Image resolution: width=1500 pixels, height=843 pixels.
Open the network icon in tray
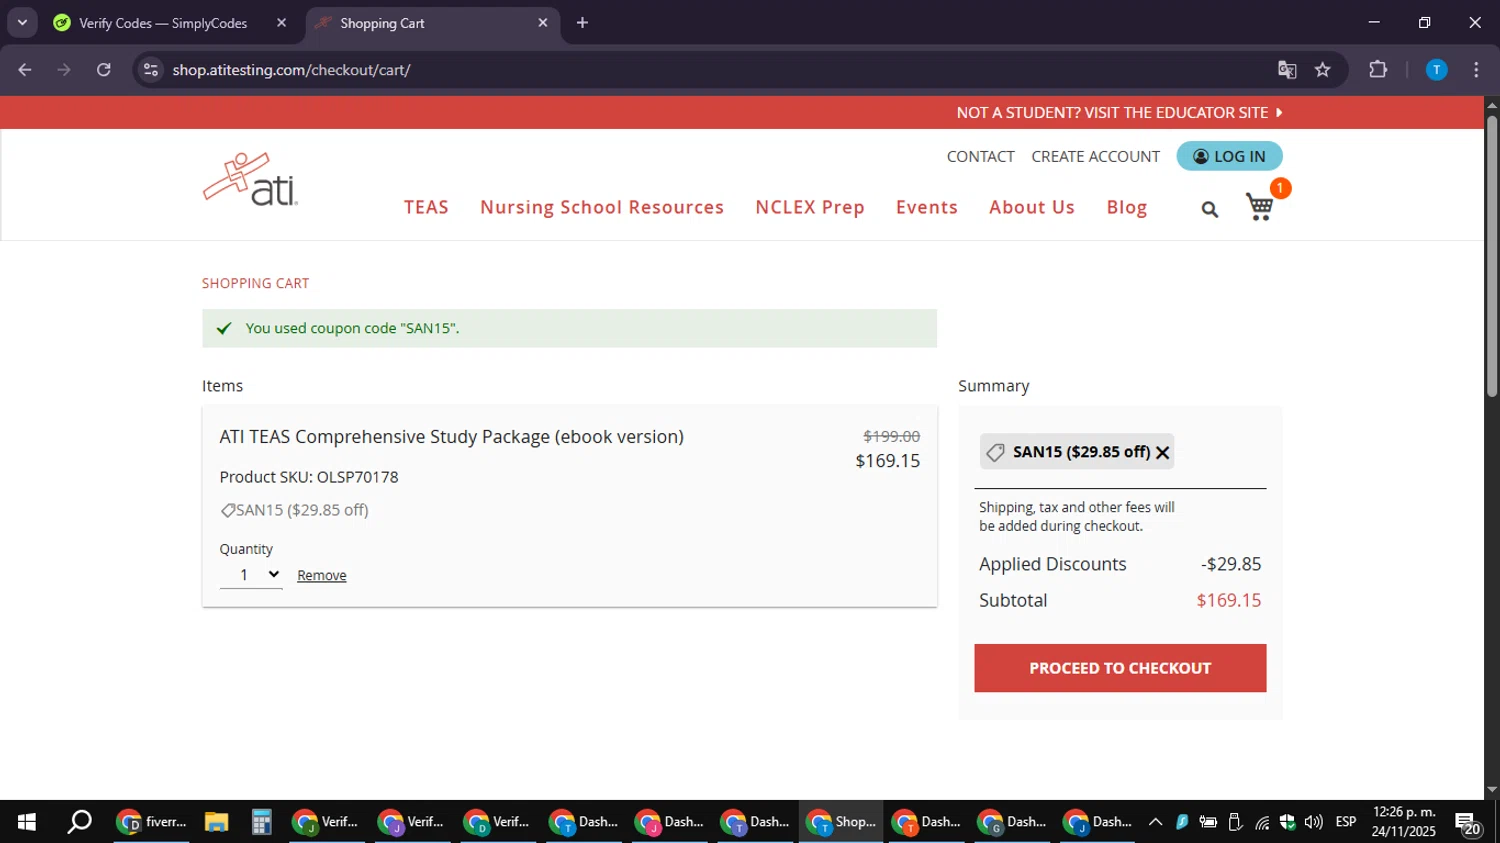1262,822
